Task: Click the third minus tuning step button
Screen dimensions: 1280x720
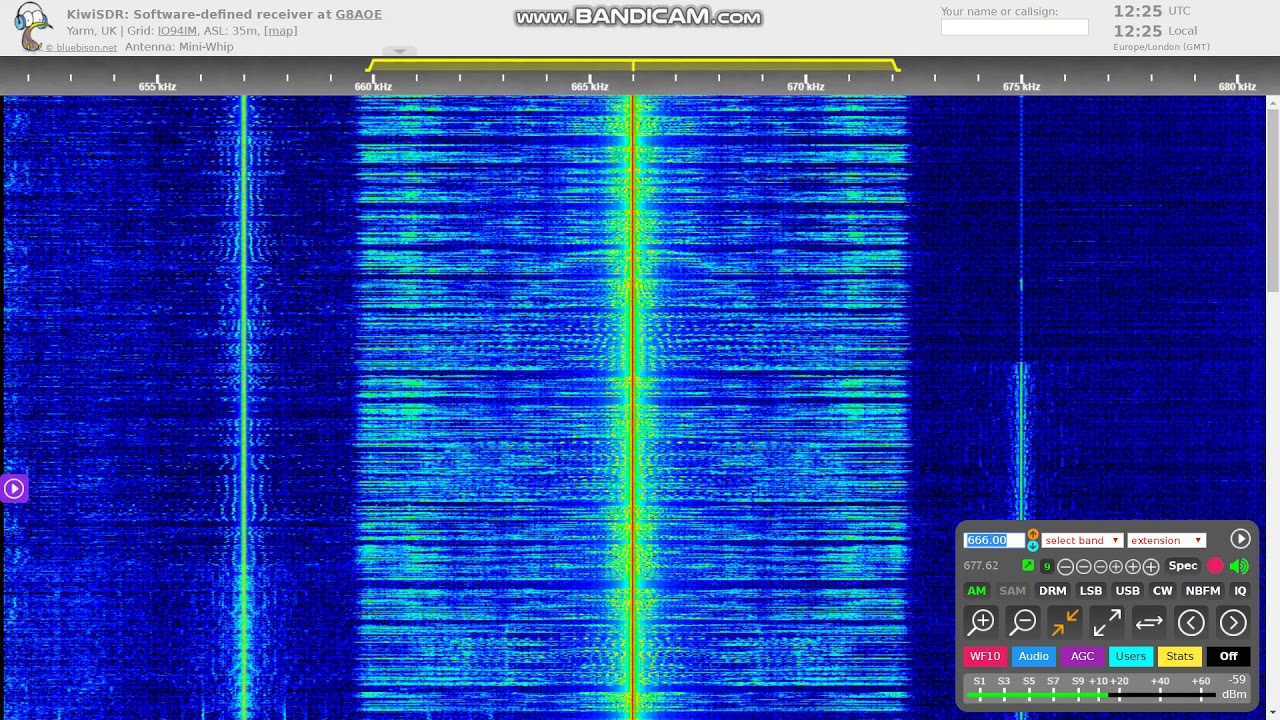Action: (x=1099, y=567)
